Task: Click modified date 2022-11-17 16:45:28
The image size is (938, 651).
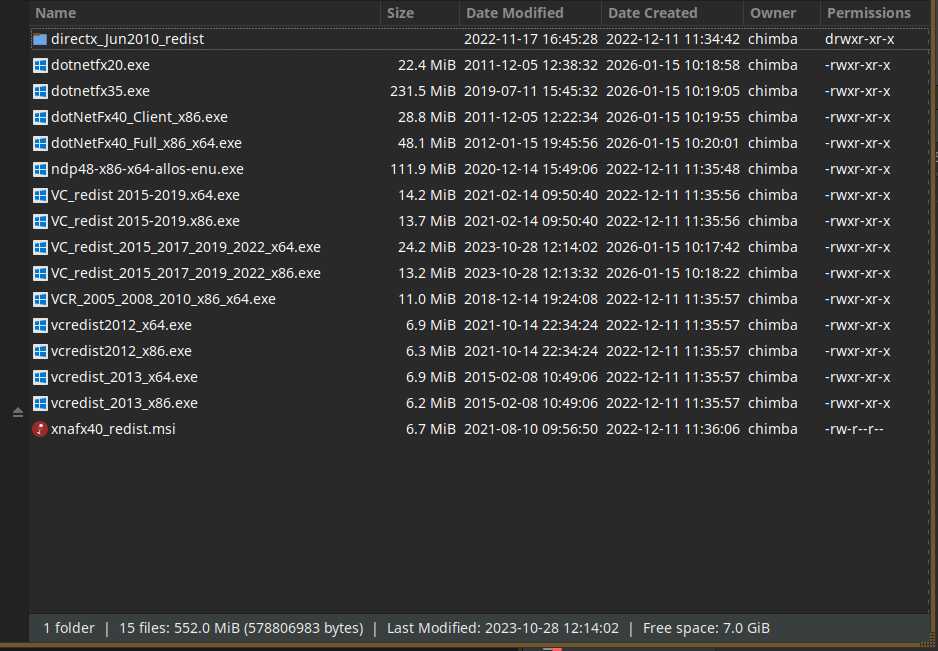Action: pyautogui.click(x=531, y=39)
